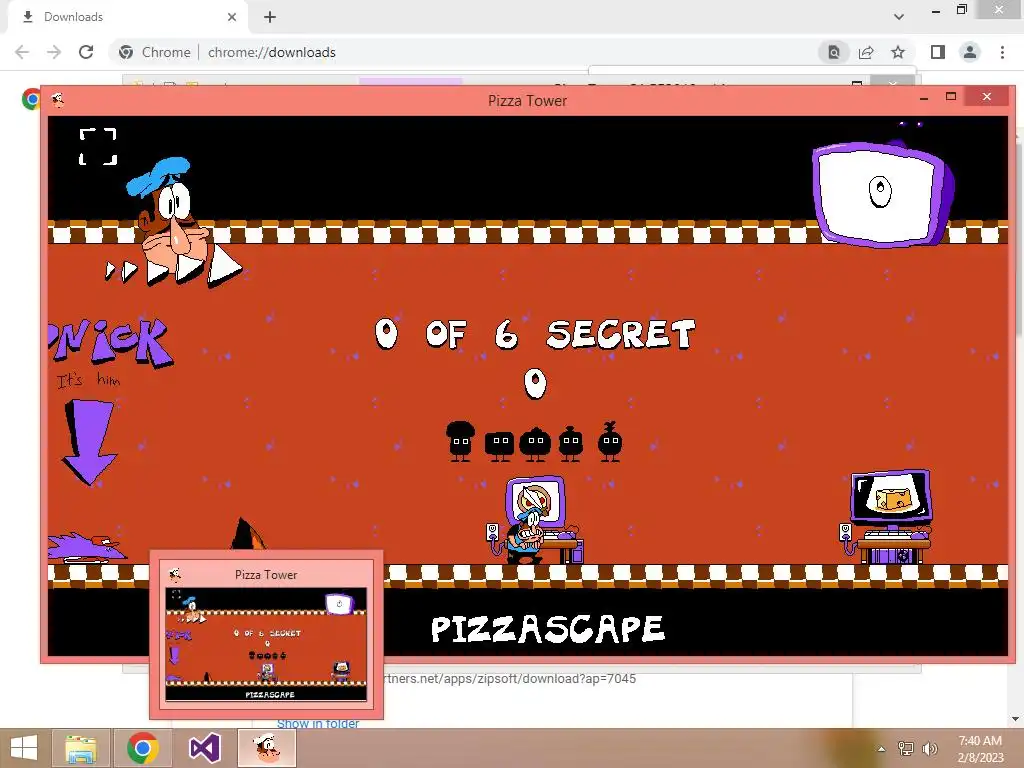
Task: Toggle Chrome side panel
Action: pyautogui.click(x=938, y=52)
